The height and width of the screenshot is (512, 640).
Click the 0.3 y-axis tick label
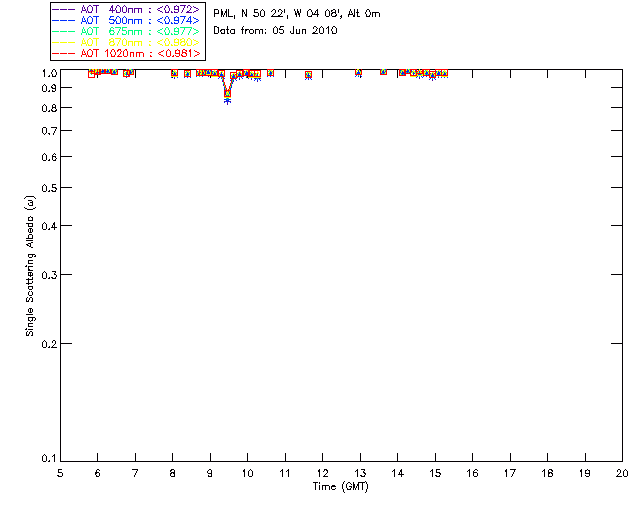tap(49, 275)
